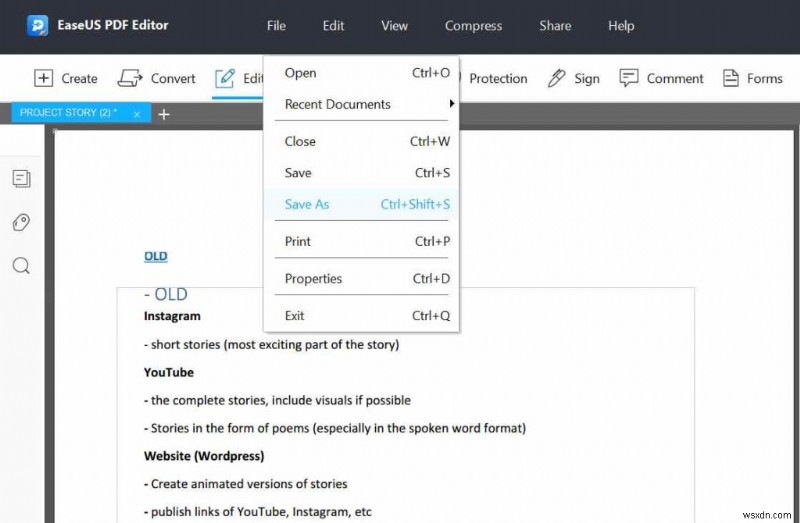
Task: Click the underlined OLD link
Action: tap(156, 256)
